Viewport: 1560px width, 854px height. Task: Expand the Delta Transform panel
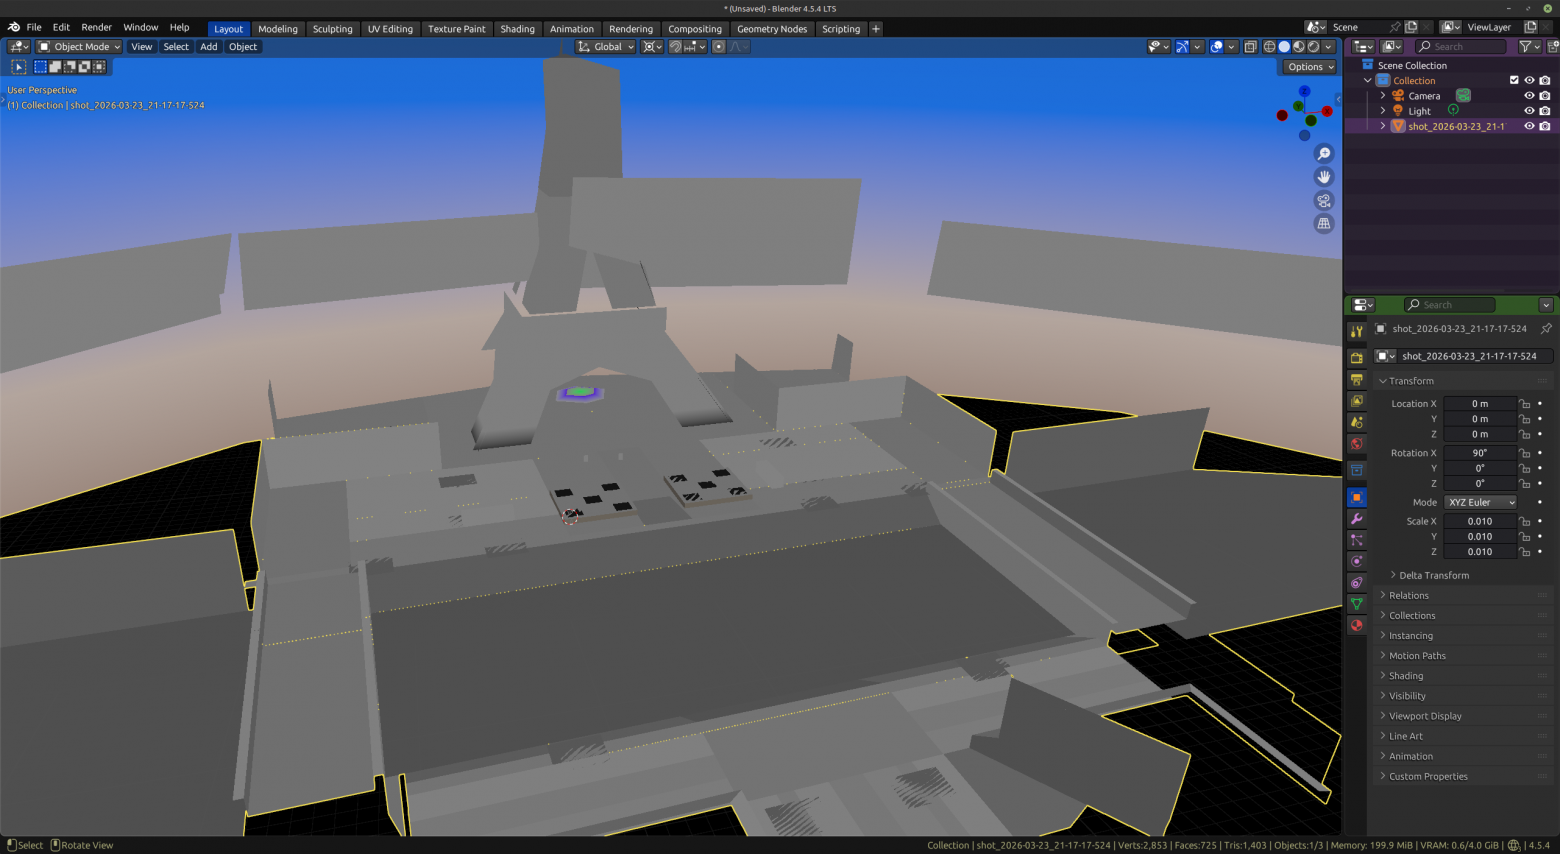pyautogui.click(x=1433, y=575)
